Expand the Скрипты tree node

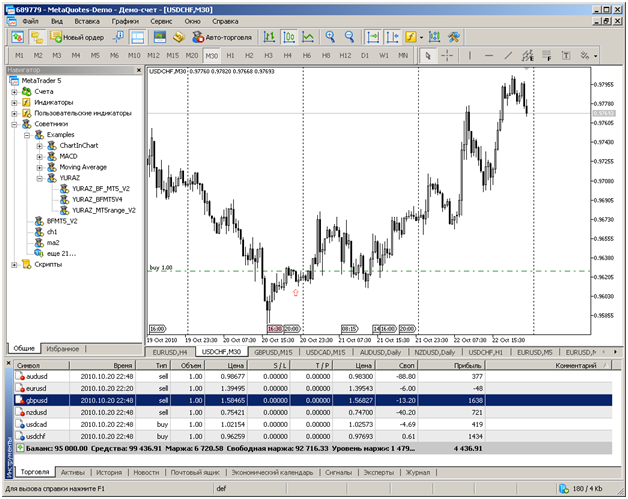pyautogui.click(x=14, y=265)
